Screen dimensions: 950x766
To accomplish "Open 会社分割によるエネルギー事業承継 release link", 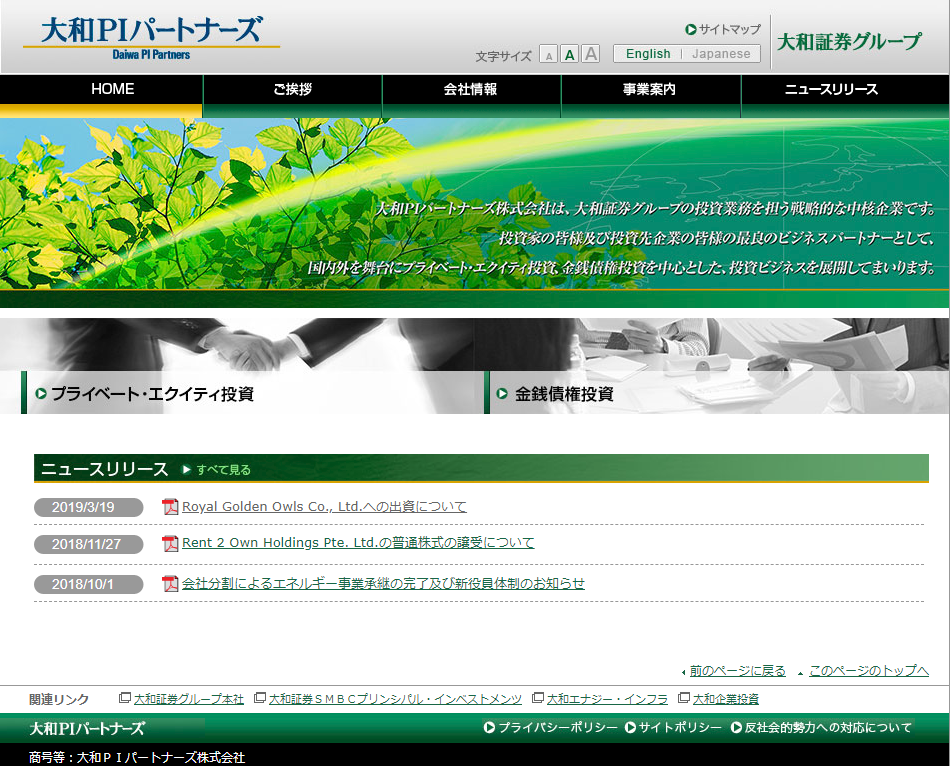I will (x=383, y=584).
